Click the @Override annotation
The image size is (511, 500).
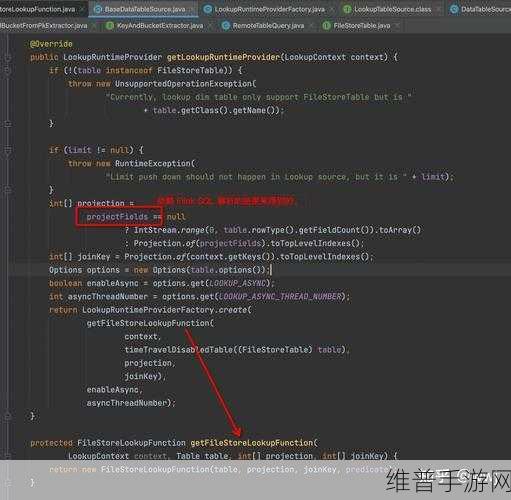click(51, 44)
